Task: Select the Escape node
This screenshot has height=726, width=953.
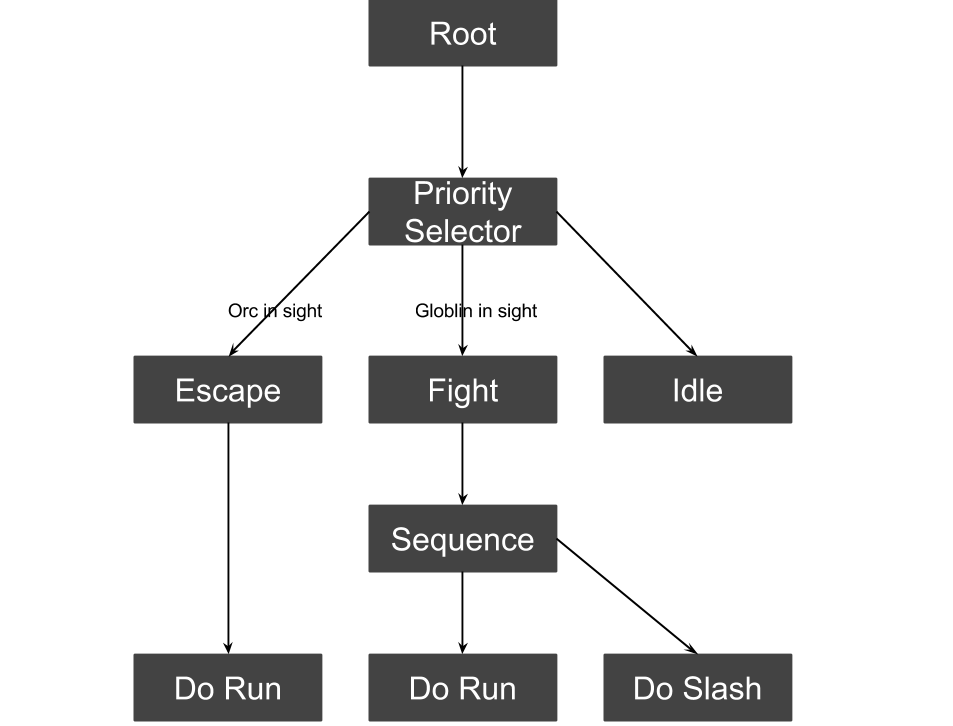Action: click(228, 389)
